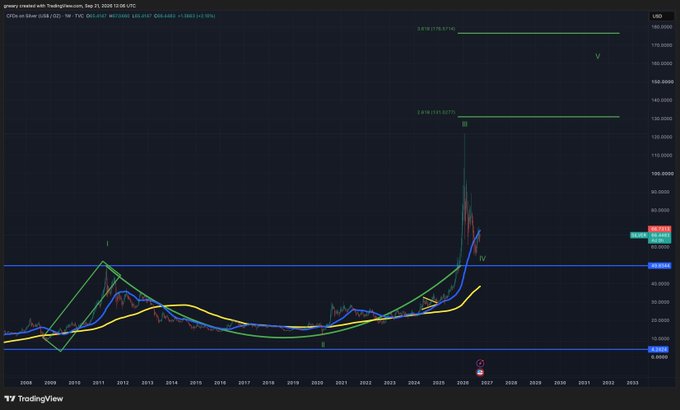
Task: Open the USD currency selector
Action: click(657, 16)
